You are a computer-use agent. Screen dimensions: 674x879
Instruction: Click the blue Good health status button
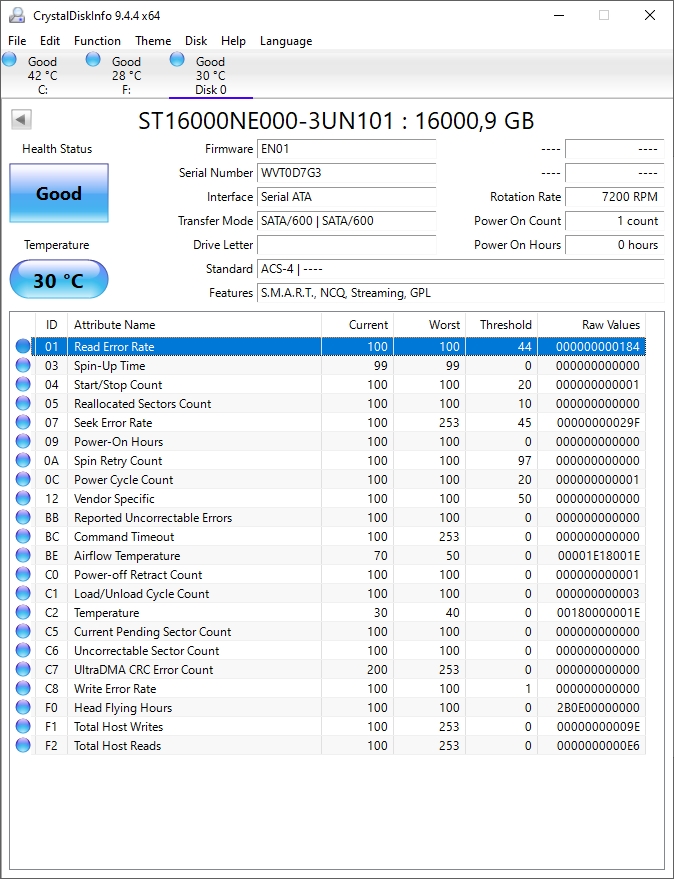[59, 193]
